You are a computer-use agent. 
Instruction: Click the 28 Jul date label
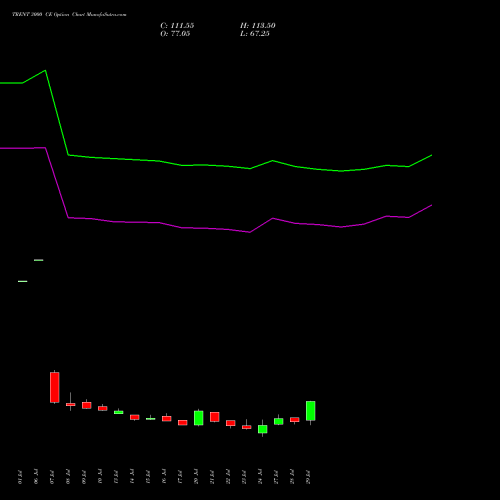point(292,477)
